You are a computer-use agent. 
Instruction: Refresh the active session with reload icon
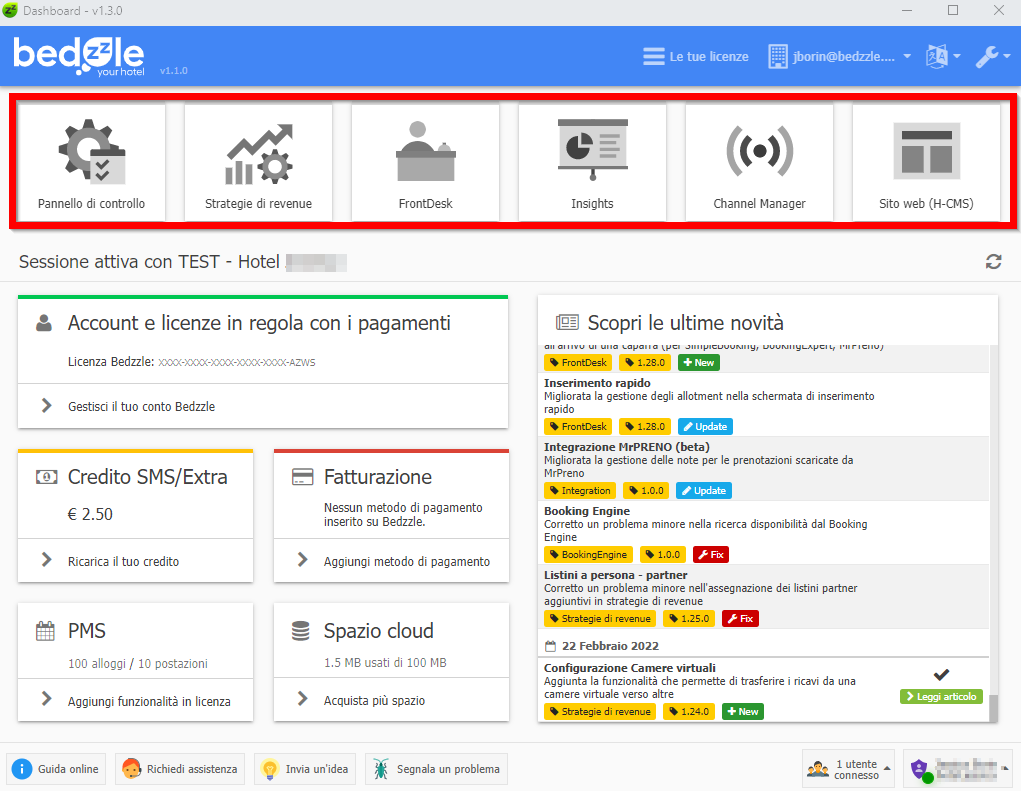tap(993, 262)
